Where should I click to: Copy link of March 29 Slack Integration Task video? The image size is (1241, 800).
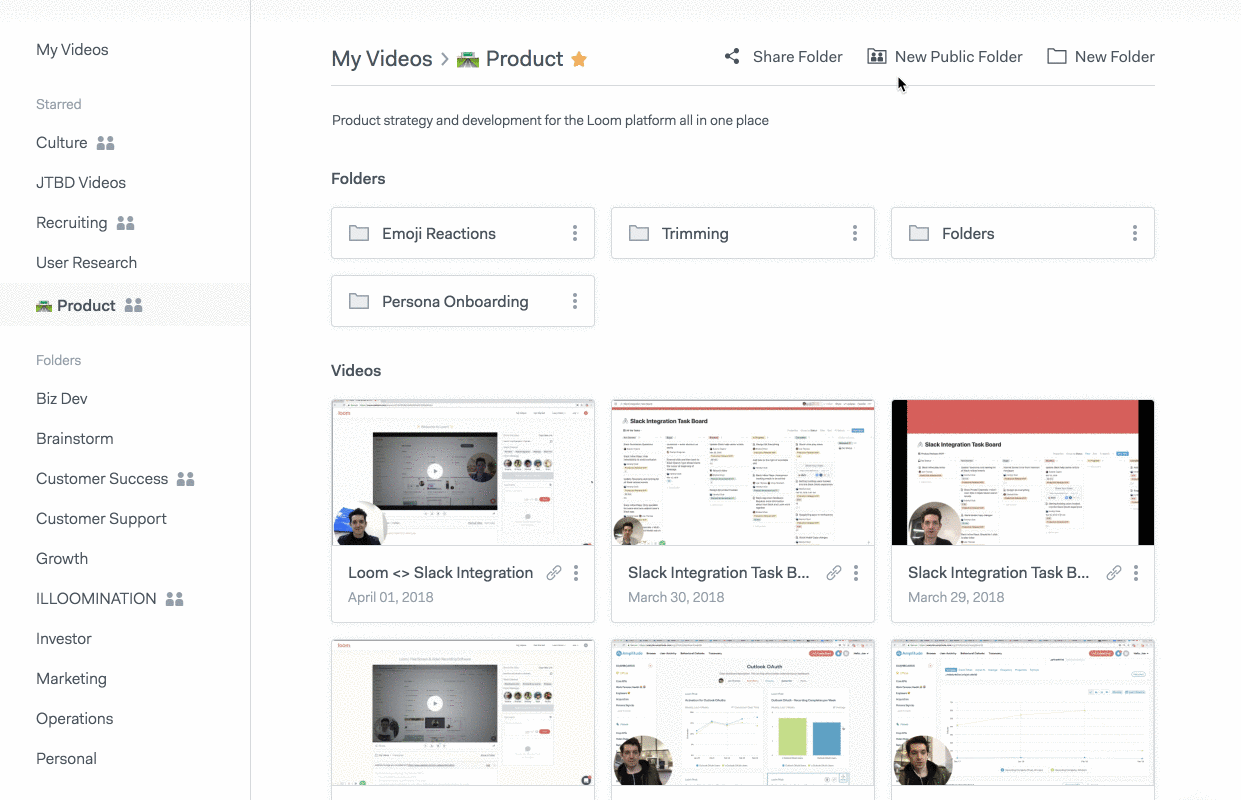(1114, 573)
